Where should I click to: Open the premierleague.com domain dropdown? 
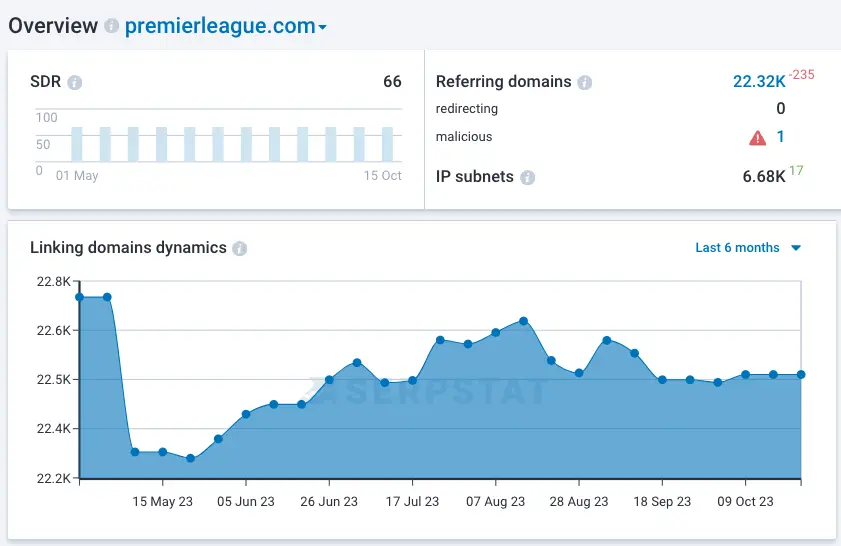point(226,27)
